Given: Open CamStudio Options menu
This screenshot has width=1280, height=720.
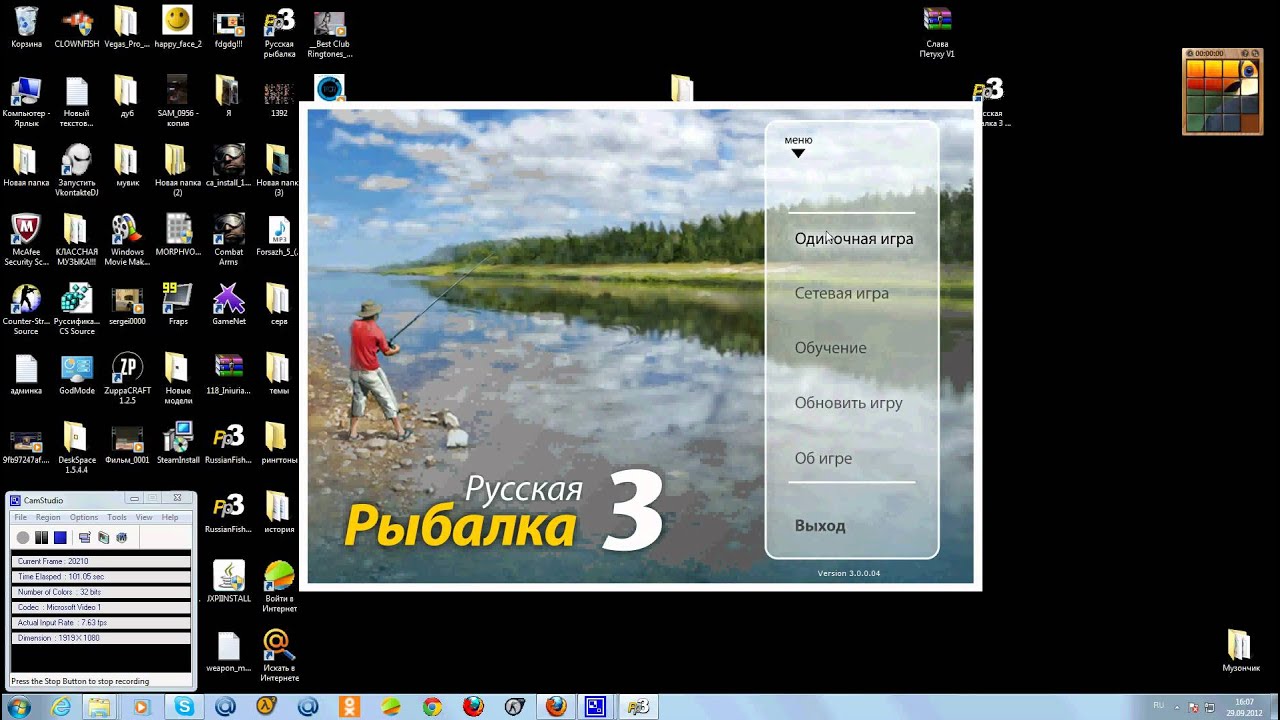Looking at the screenshot, I should pyautogui.click(x=84, y=517).
